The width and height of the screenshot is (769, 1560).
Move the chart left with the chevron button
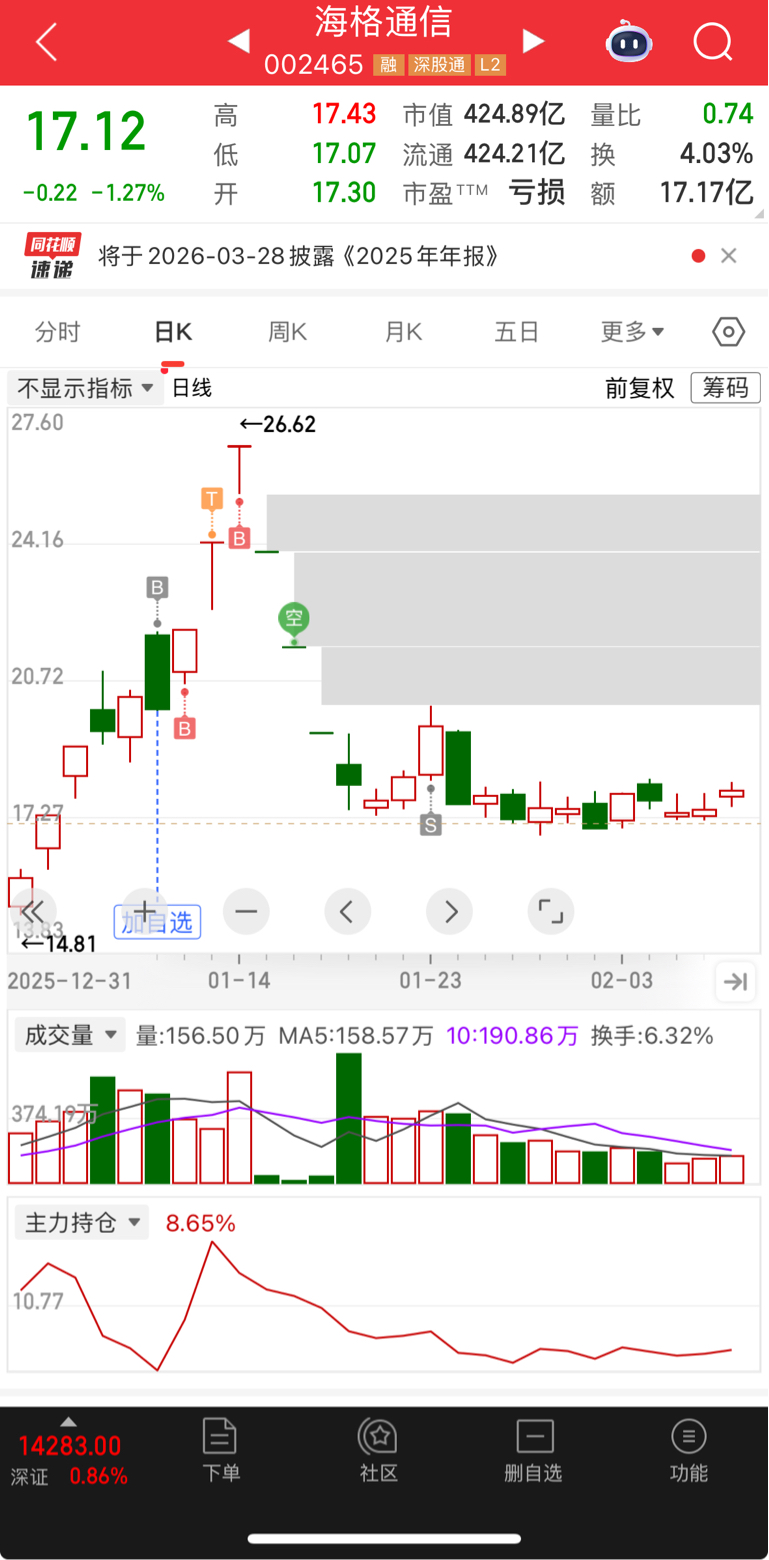click(x=348, y=911)
